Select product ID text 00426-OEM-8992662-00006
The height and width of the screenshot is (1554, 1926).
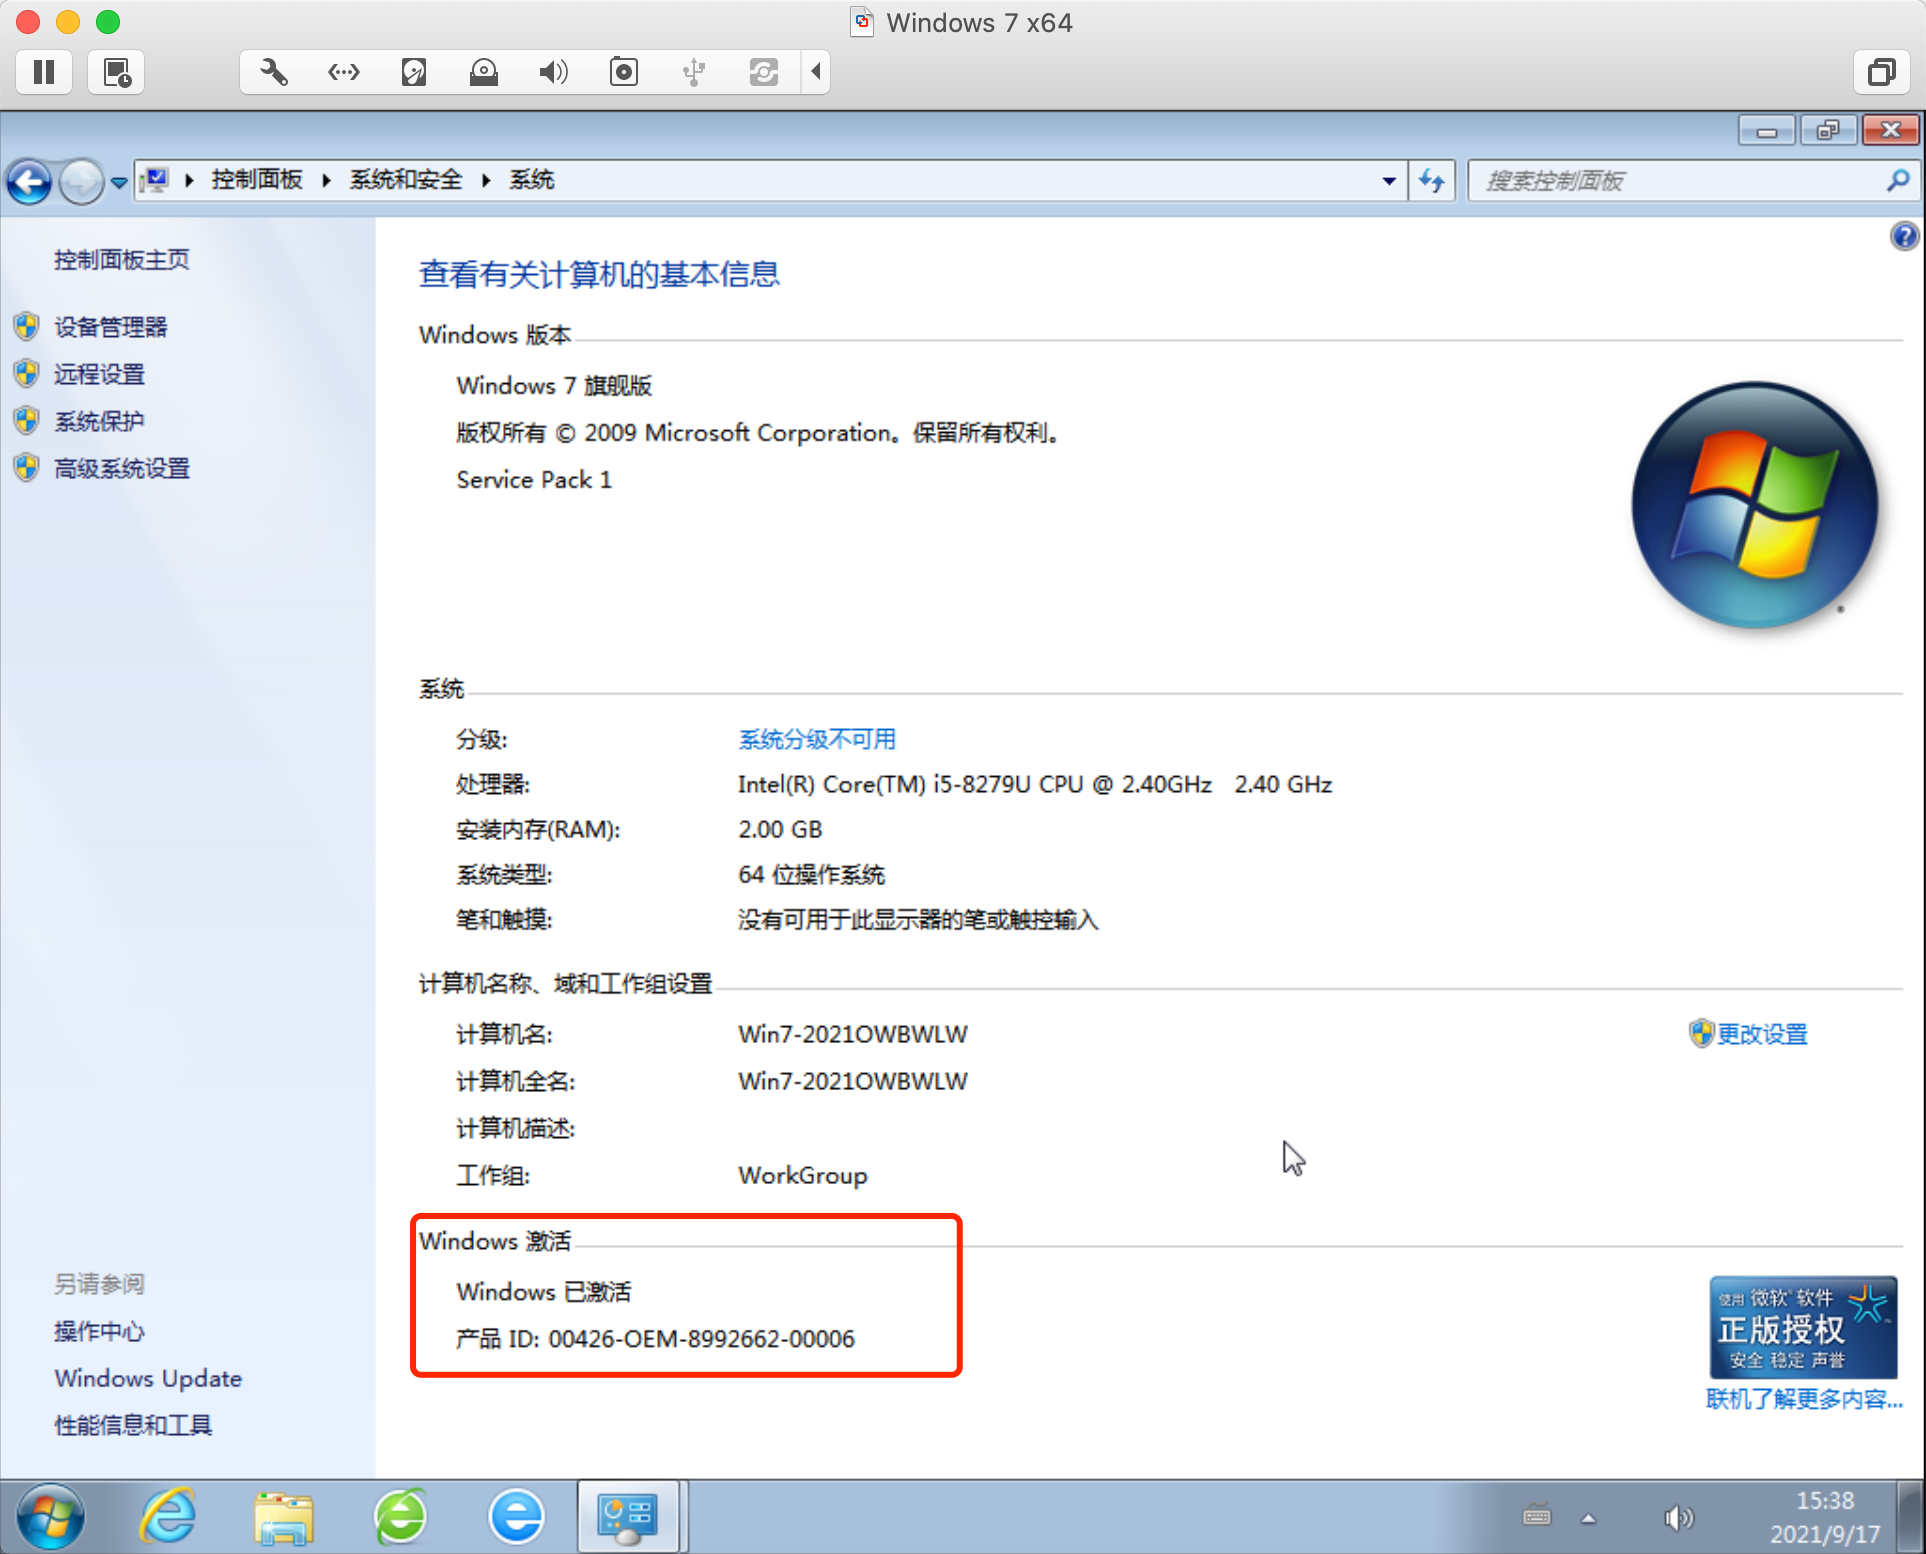702,1339
